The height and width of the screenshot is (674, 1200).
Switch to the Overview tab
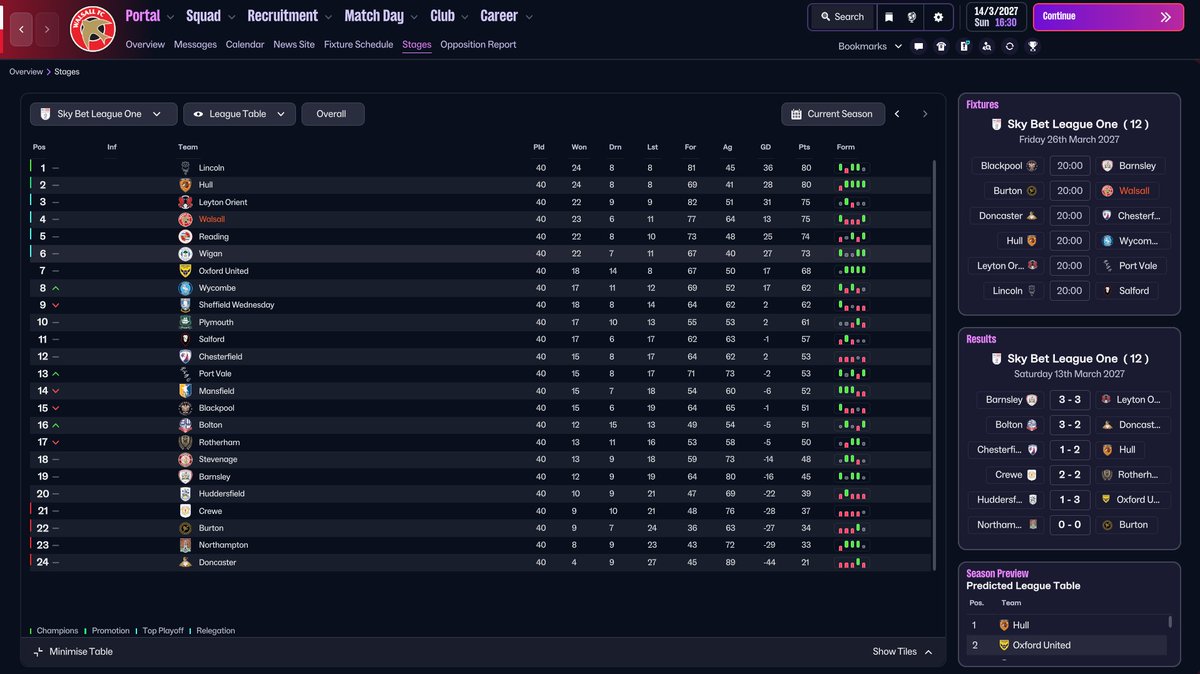145,45
